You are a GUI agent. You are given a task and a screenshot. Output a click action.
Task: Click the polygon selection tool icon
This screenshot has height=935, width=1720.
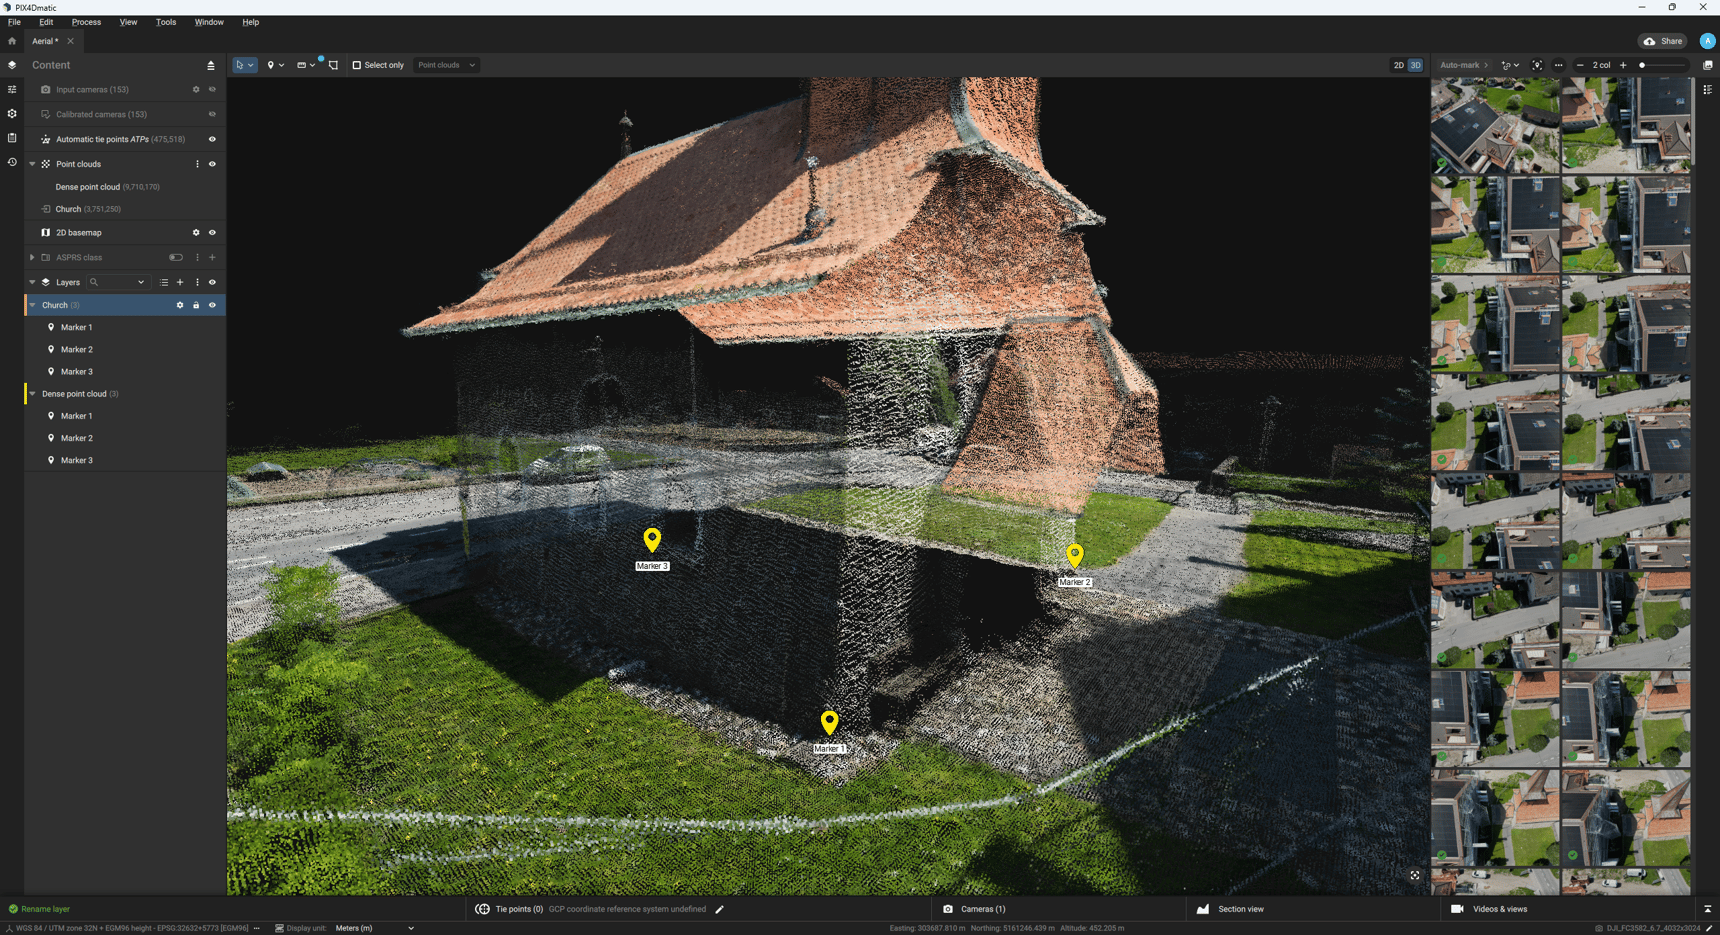333,65
